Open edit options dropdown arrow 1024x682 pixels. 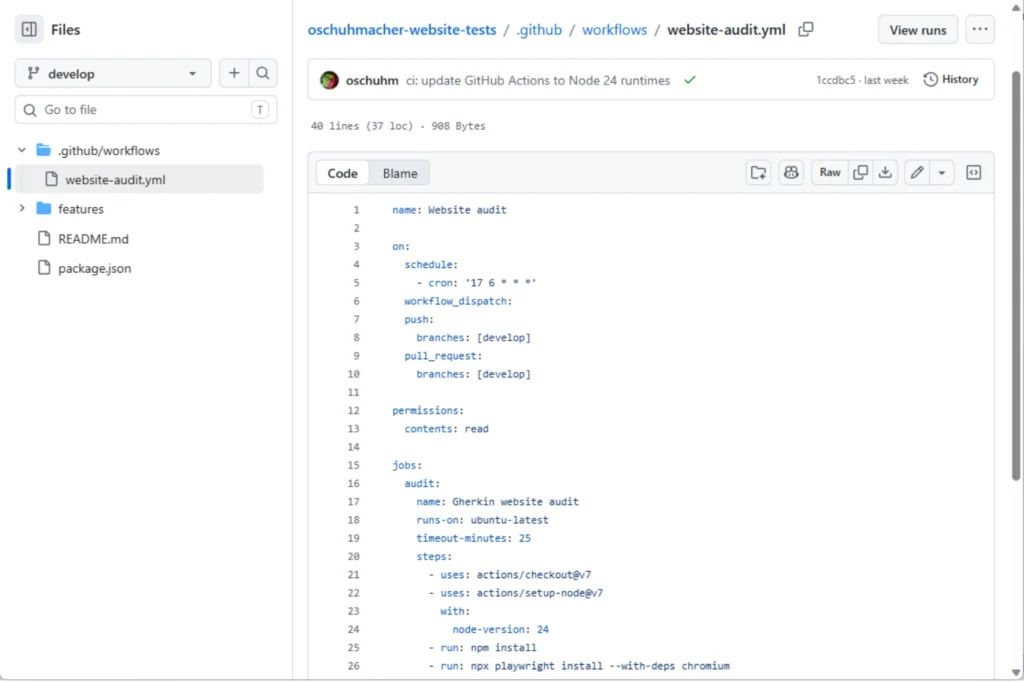pyautogui.click(x=942, y=172)
